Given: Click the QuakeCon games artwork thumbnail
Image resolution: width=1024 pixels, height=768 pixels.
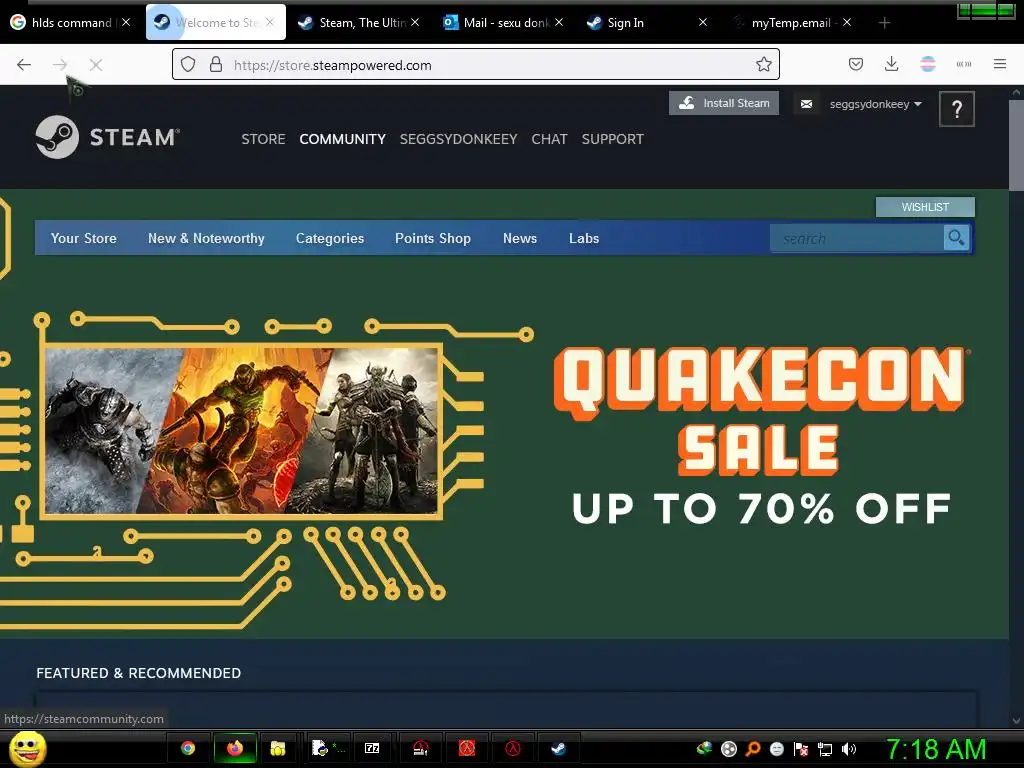Looking at the screenshot, I should (x=242, y=431).
